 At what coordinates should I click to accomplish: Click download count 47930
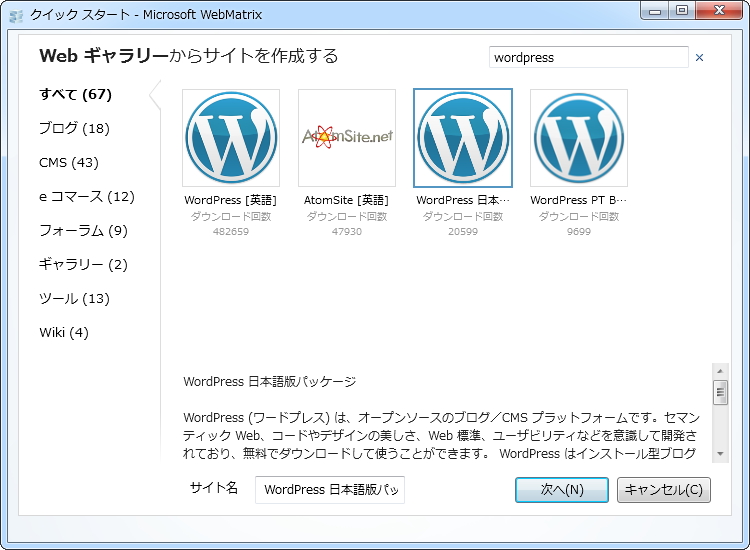347,231
